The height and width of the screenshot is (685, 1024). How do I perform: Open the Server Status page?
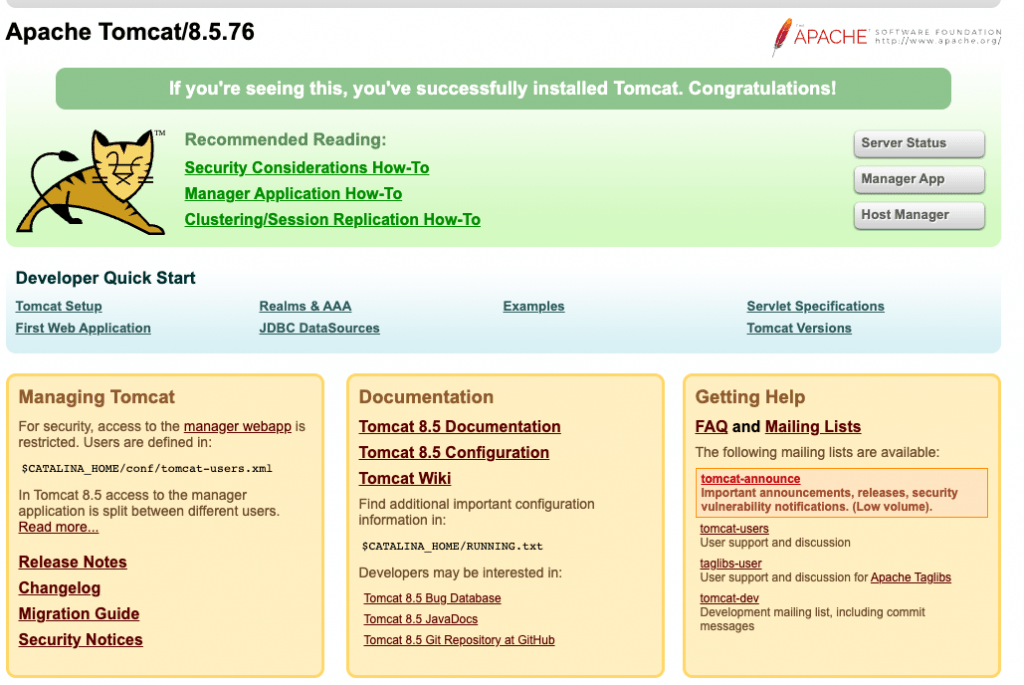919,144
